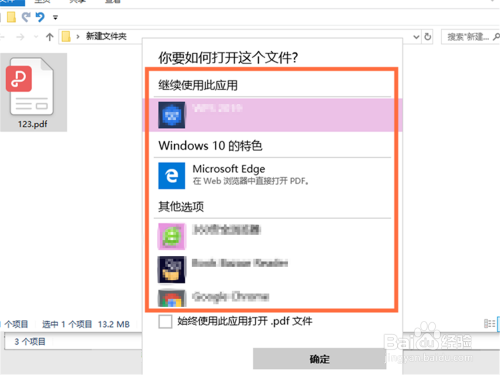Open the quick access toolbar customize dropdown

point(55,17)
